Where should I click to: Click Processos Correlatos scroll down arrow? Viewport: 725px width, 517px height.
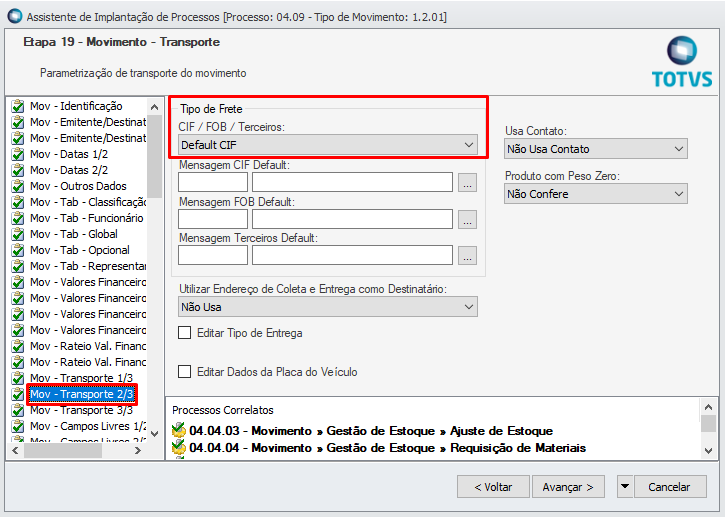(708, 450)
